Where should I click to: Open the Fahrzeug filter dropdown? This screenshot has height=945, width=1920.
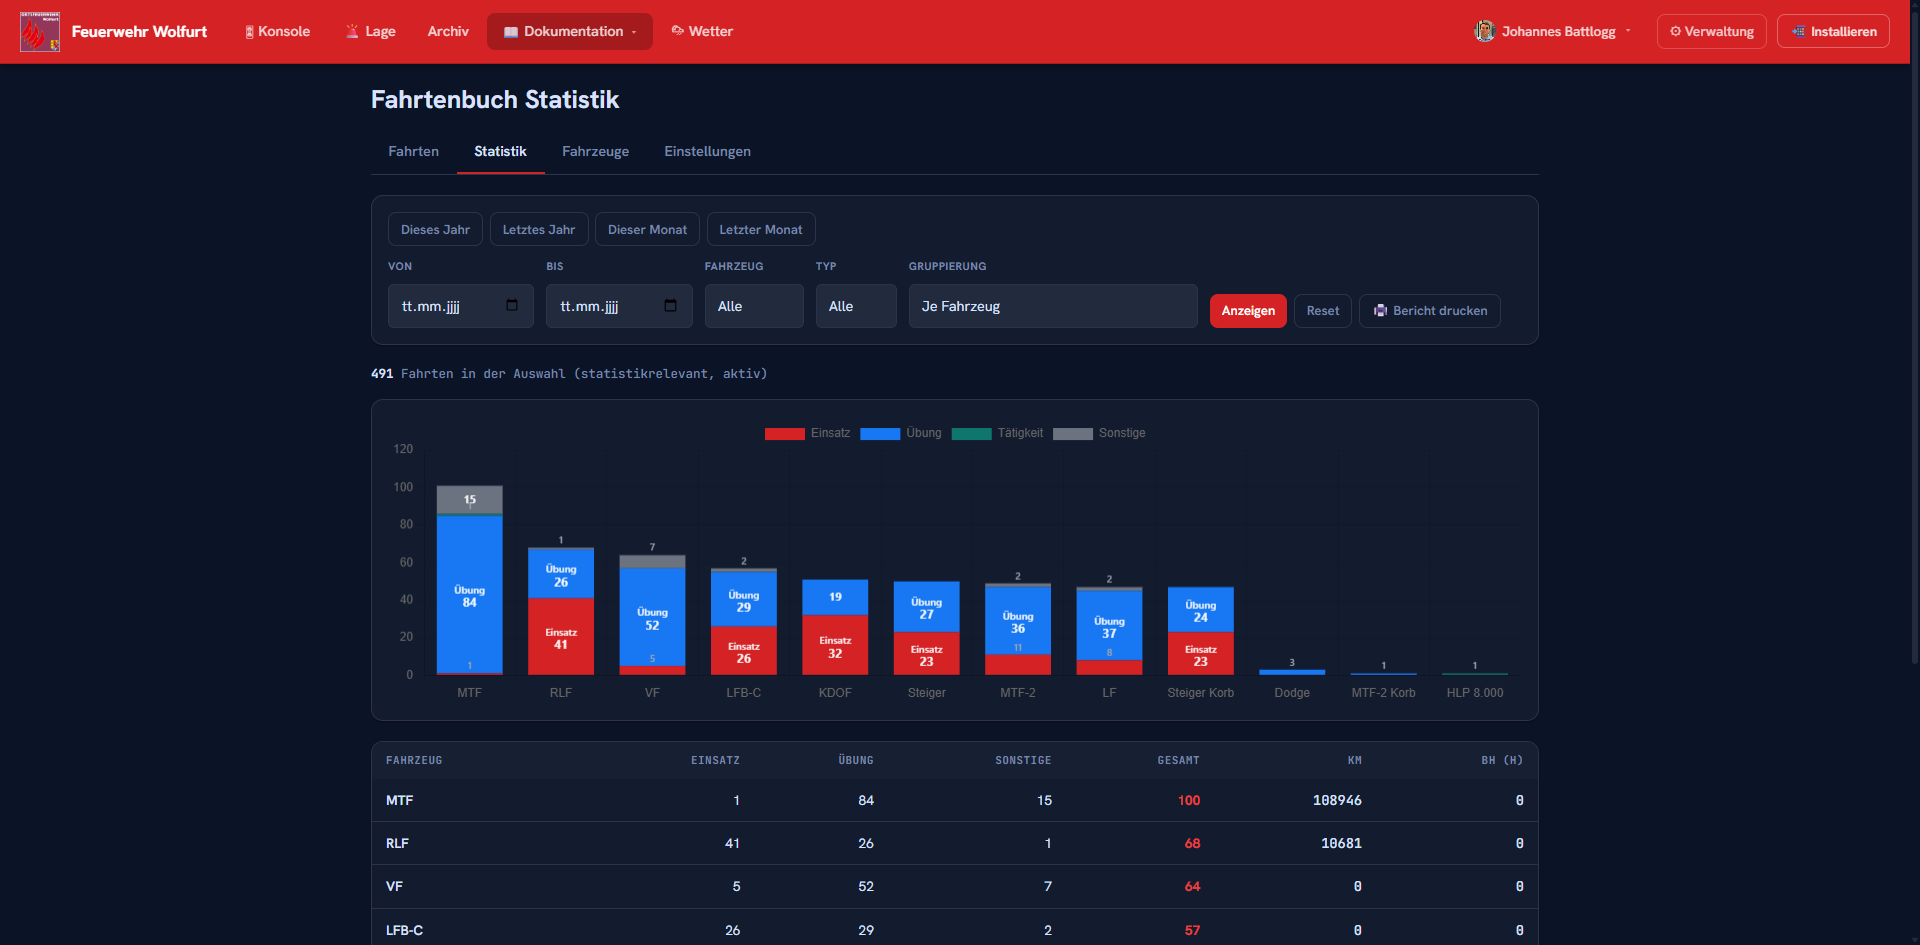coord(754,306)
